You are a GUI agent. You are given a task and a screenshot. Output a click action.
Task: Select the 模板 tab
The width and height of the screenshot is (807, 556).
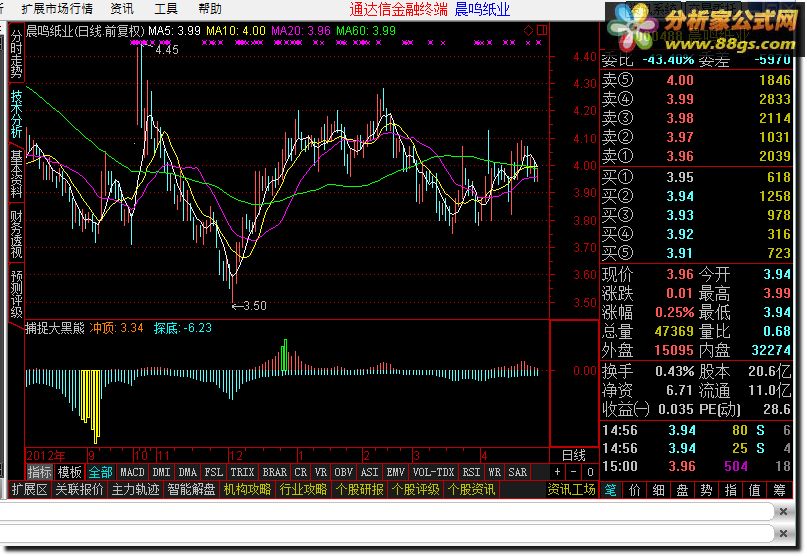click(69, 472)
